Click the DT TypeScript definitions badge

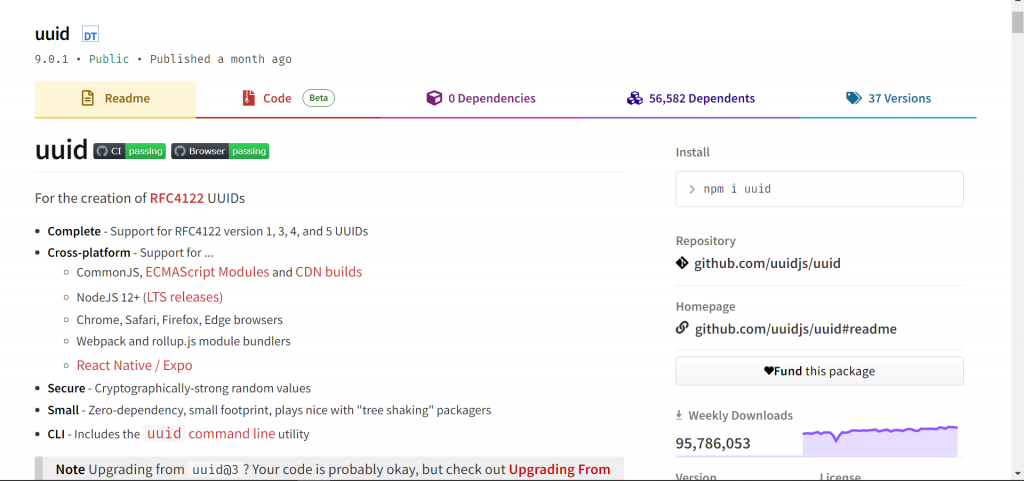[x=90, y=35]
